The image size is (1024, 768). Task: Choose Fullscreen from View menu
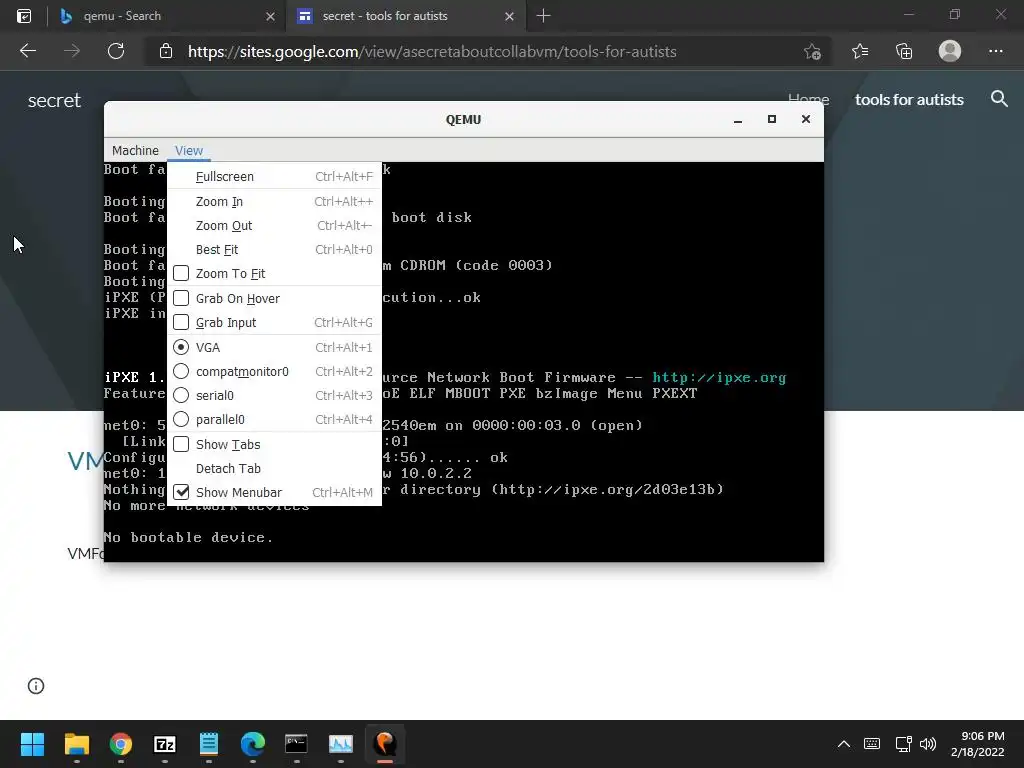tap(274, 176)
